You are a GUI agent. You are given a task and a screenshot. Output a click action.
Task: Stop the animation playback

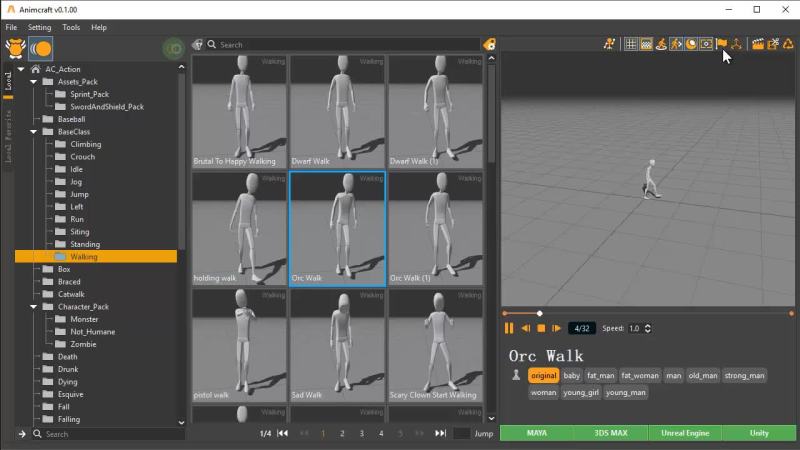point(541,329)
